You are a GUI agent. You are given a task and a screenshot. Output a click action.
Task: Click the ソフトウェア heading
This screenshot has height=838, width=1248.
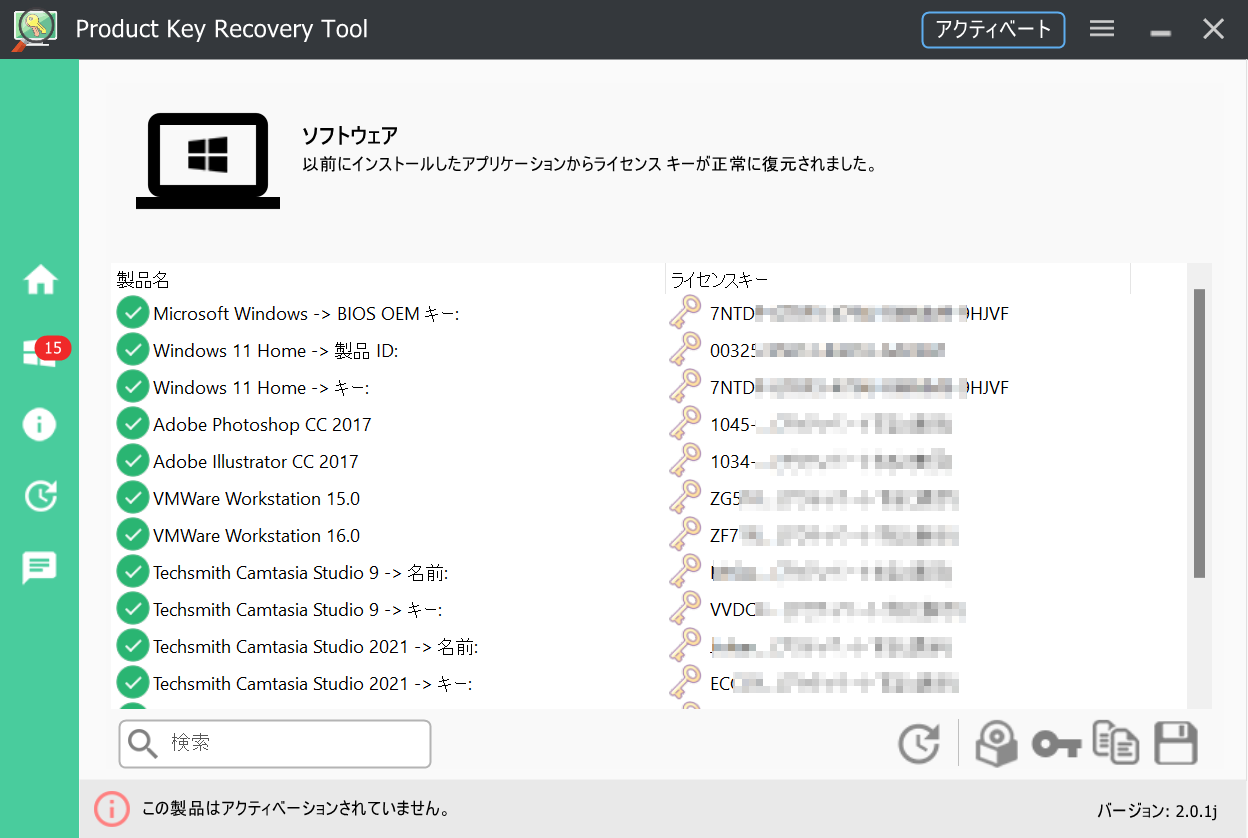pyautogui.click(x=350, y=135)
